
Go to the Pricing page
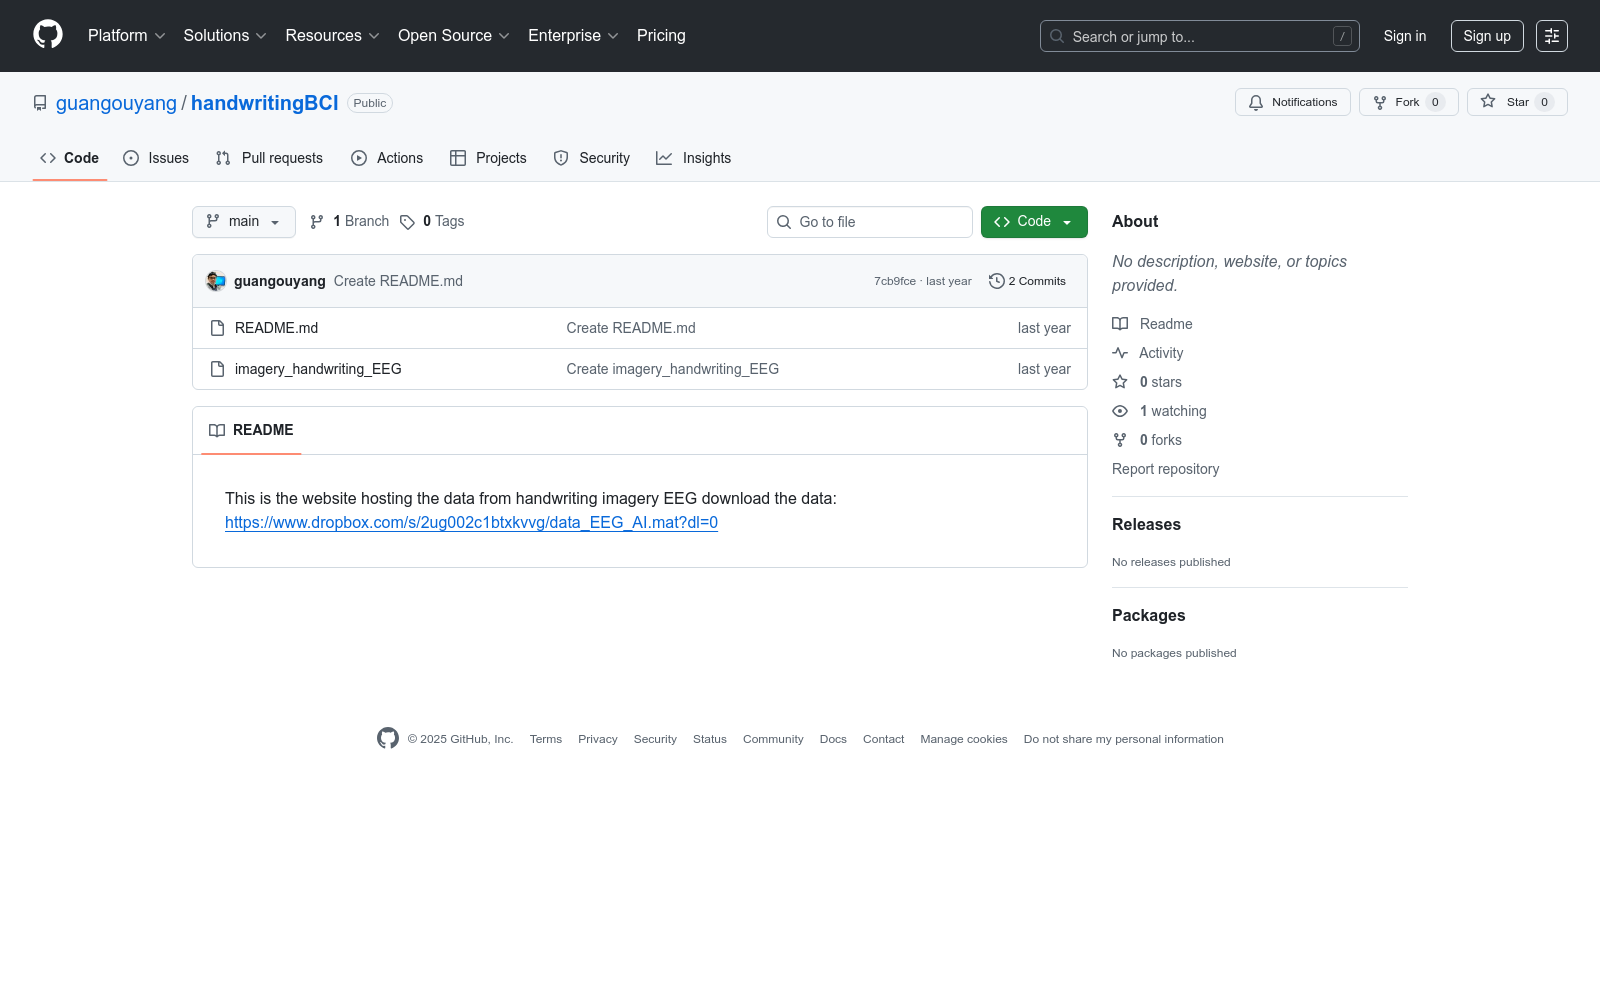(x=661, y=36)
